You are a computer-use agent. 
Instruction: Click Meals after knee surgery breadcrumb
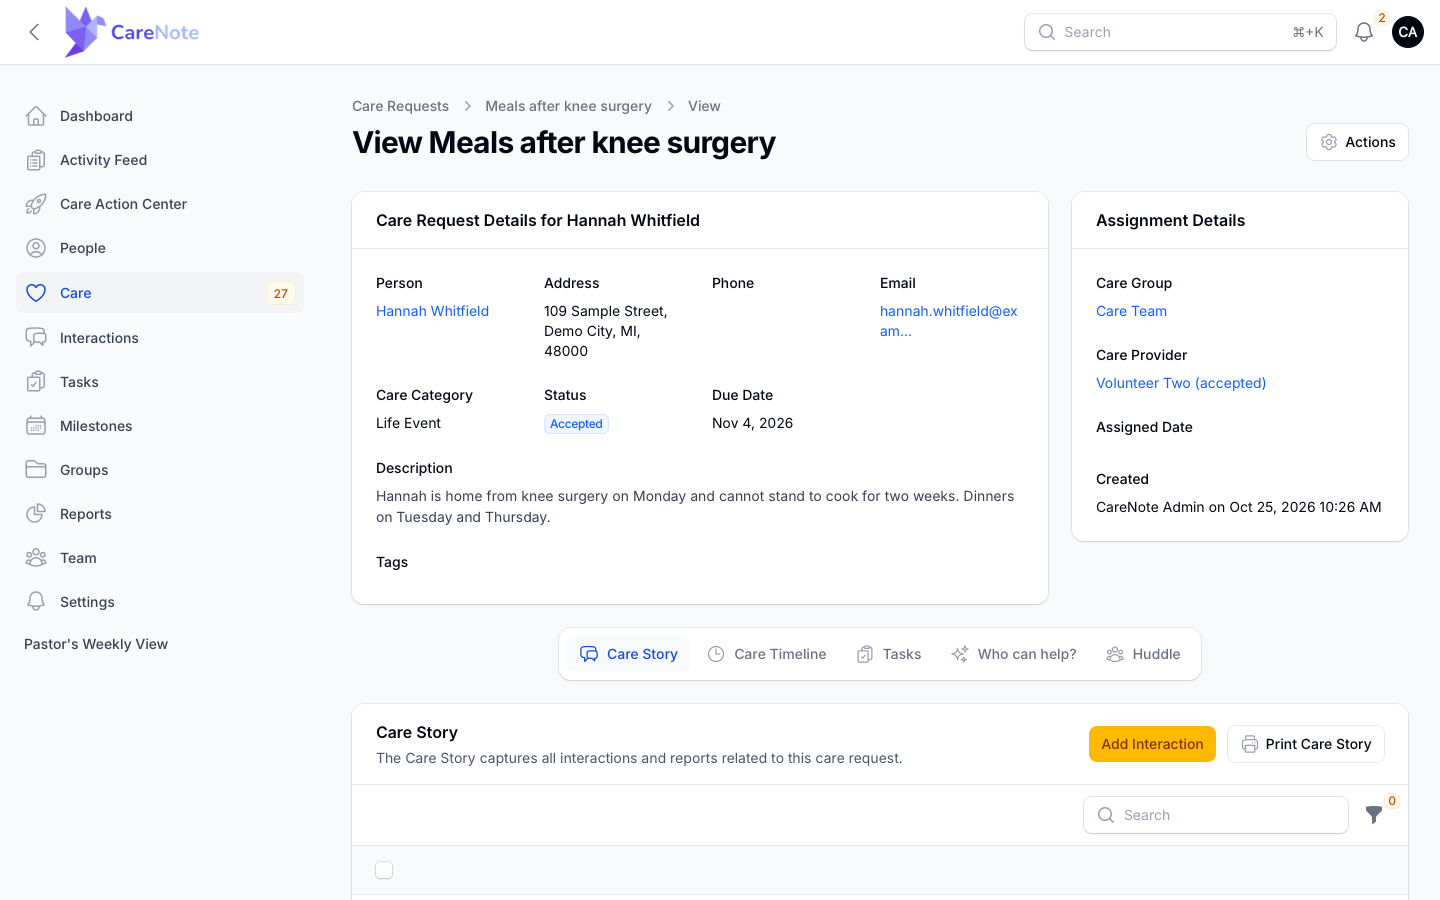tap(568, 106)
